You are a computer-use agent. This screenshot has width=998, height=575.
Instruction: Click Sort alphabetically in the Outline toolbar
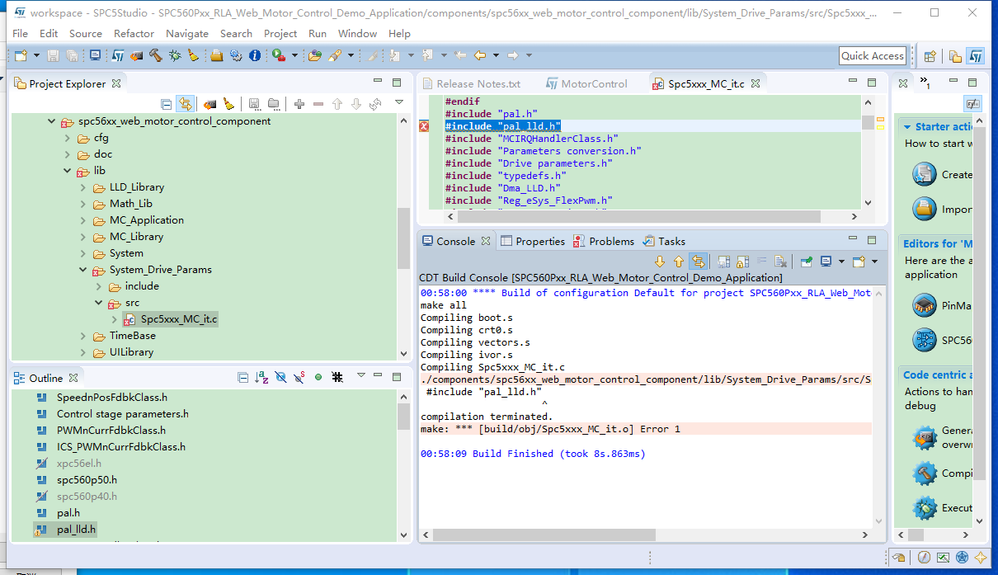262,378
